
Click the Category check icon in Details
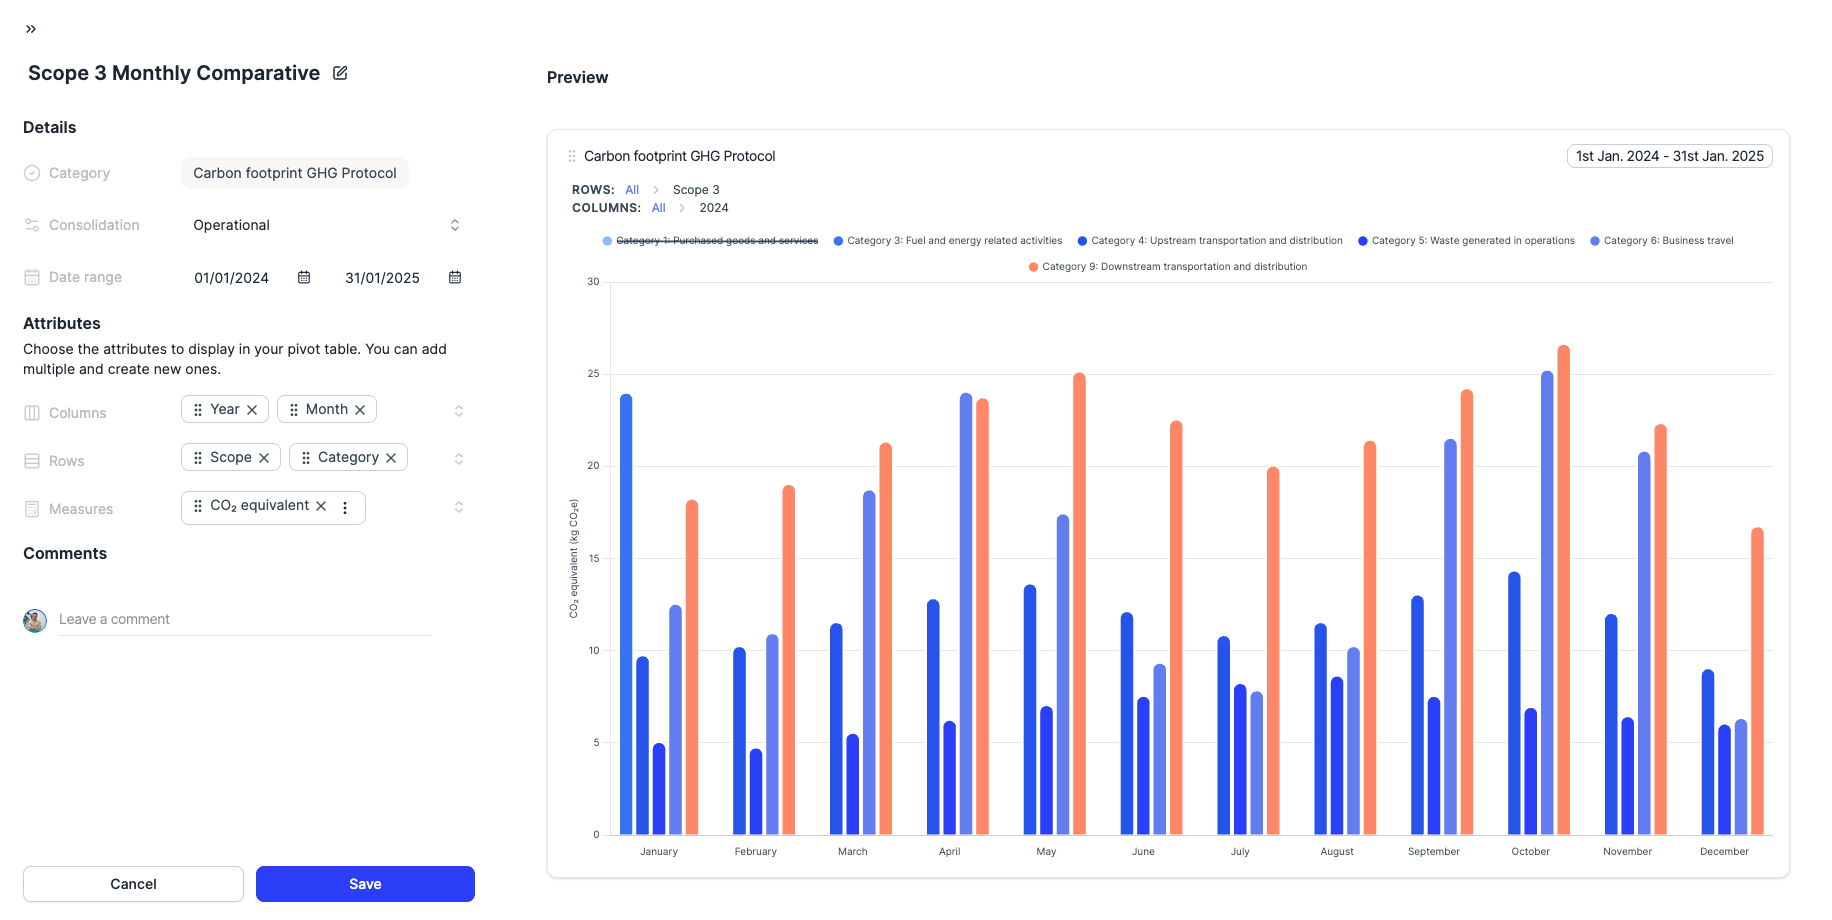tap(32, 173)
